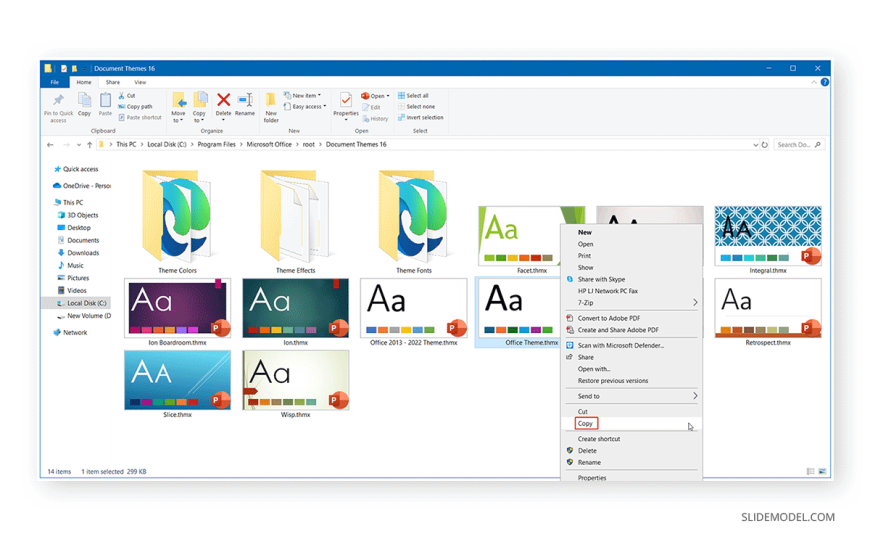The height and width of the screenshot is (539, 870).
Task: Select Videos in navigation pane
Action: click(72, 291)
